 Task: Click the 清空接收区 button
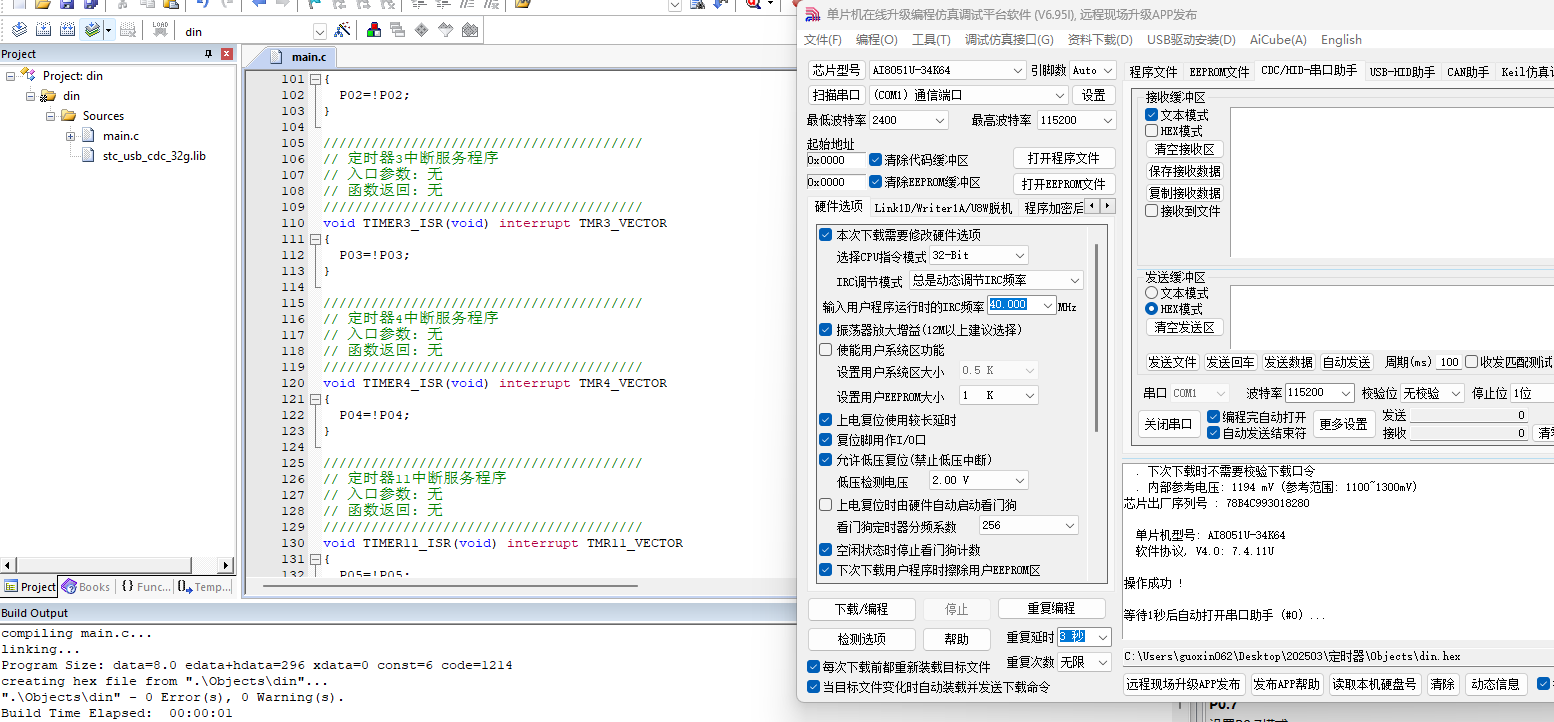(x=1183, y=150)
